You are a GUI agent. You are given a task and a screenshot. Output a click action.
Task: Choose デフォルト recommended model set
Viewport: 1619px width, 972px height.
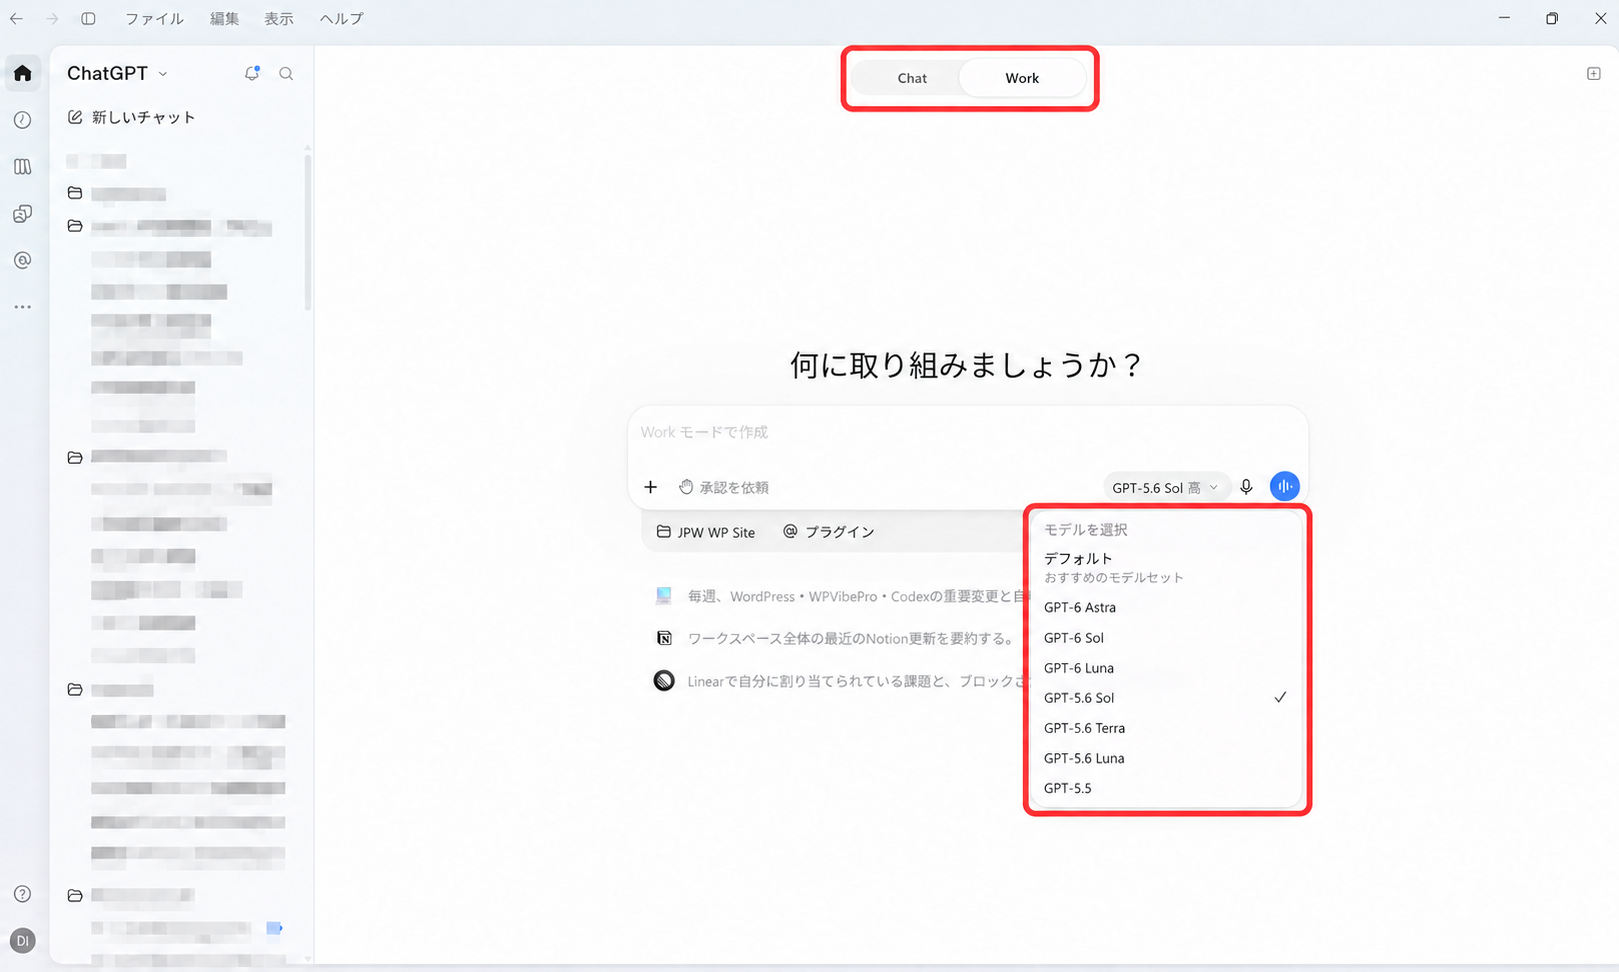coord(1166,567)
